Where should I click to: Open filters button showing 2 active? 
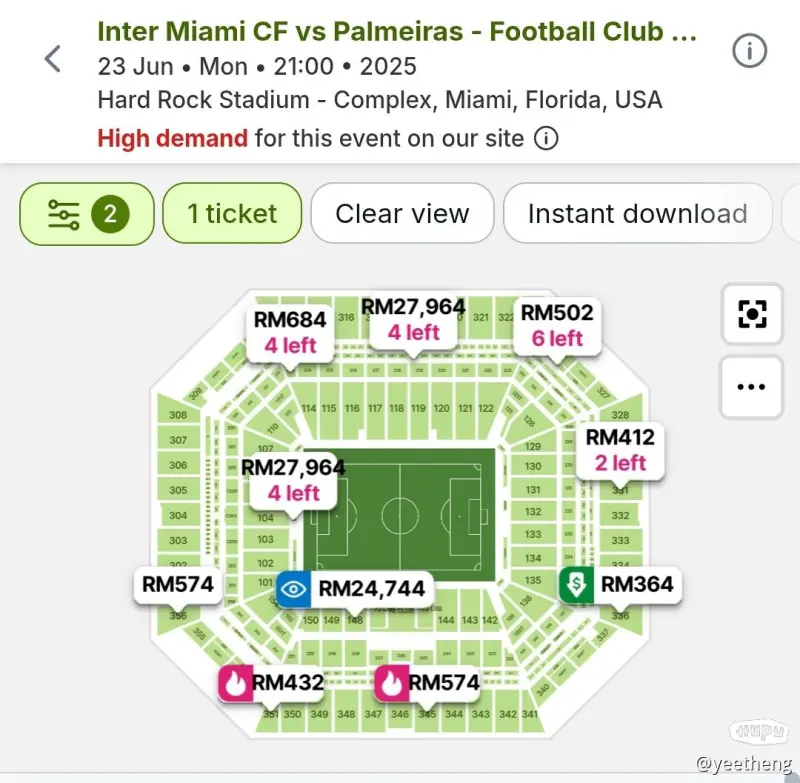(x=87, y=214)
